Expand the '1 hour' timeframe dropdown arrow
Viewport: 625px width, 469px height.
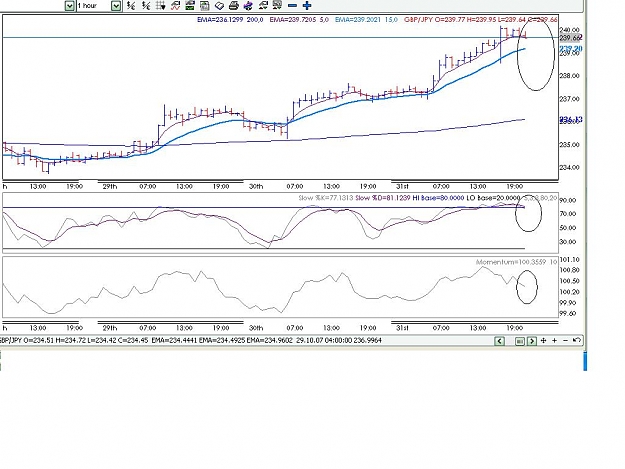[x=116, y=6]
